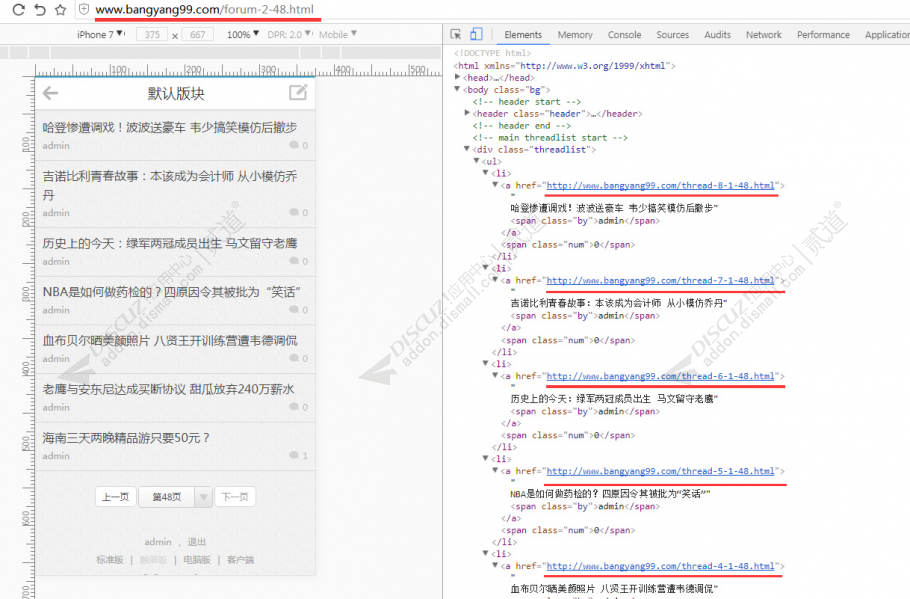The image size is (910, 599).
Task: Click reply count icon on 历史上的今天 thread
Action: point(294,261)
